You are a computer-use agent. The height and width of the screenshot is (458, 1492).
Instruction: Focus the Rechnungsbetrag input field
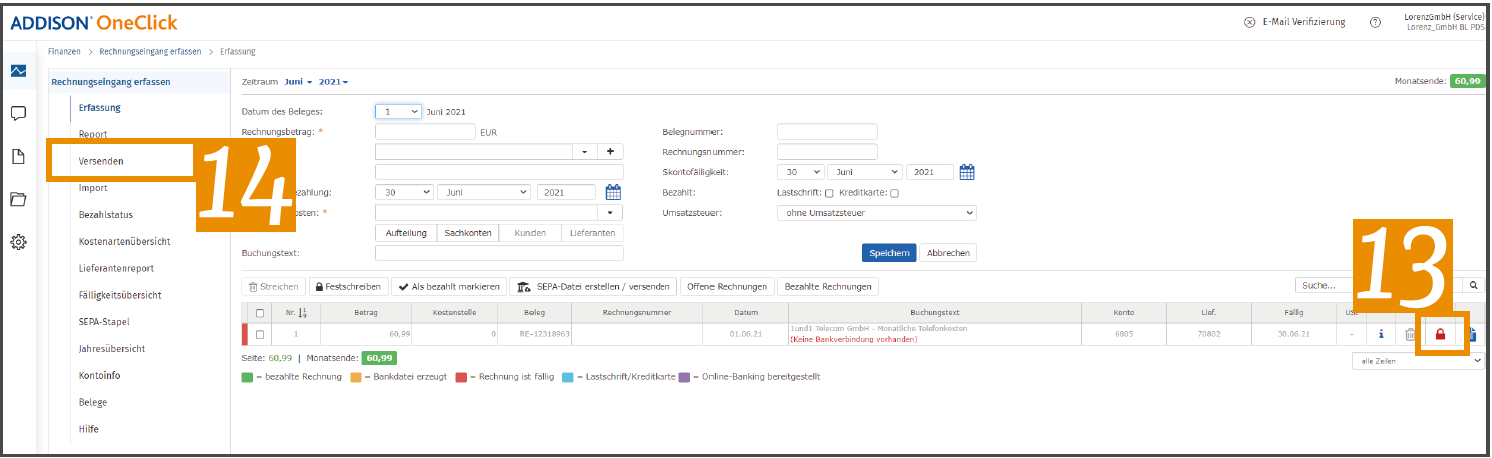click(x=425, y=131)
